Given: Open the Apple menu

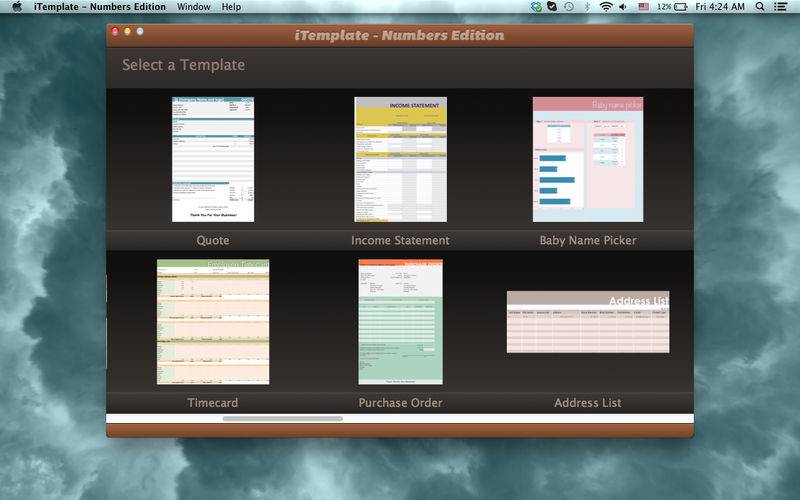Looking at the screenshot, I should click(16, 7).
